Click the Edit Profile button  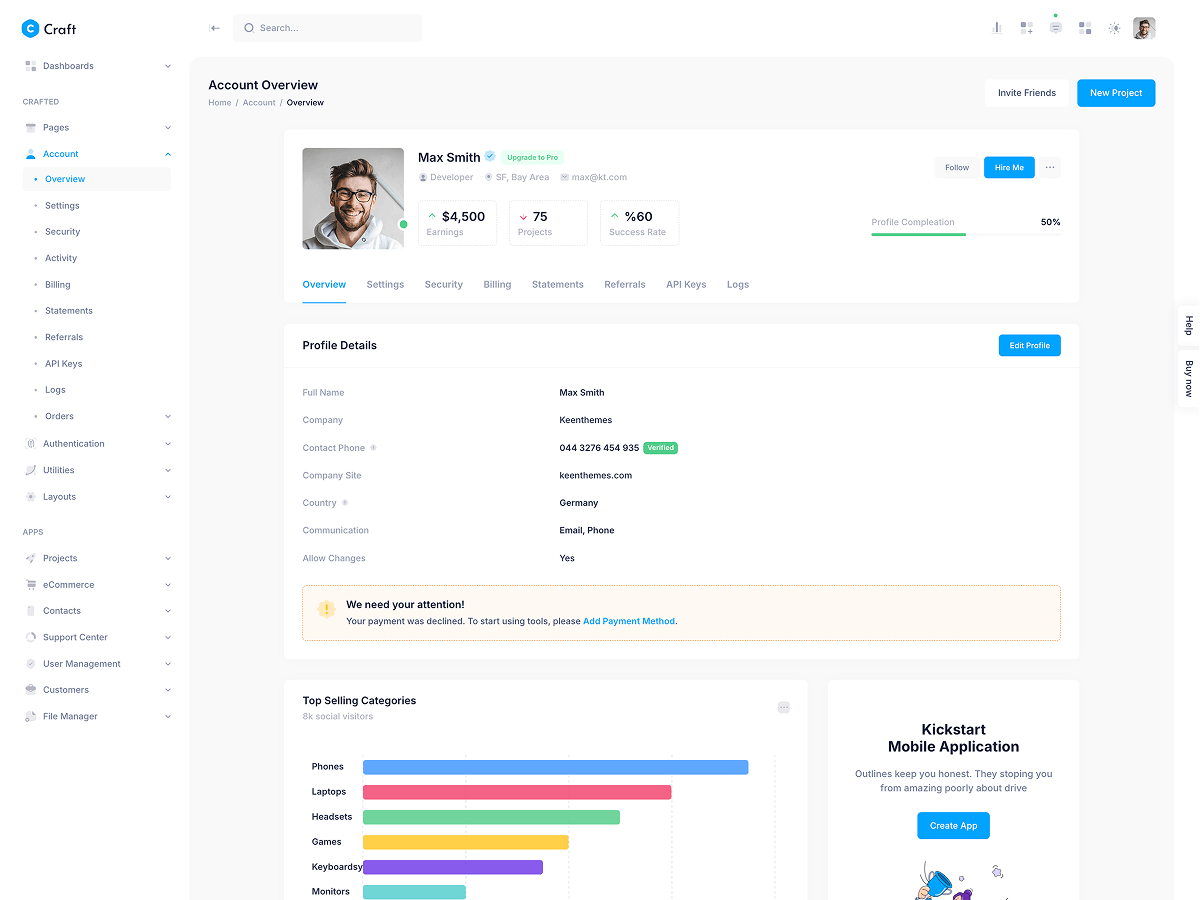pos(1029,345)
